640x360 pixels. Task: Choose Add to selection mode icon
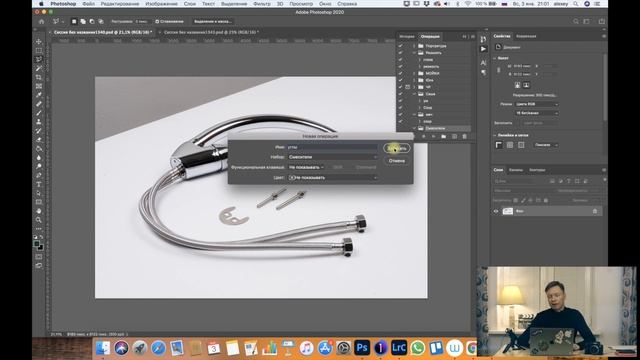83,21
